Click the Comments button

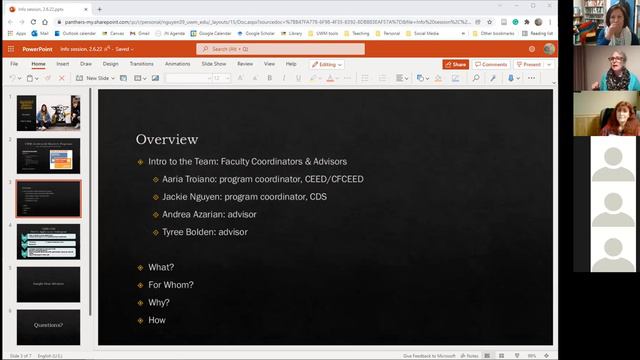tap(491, 64)
